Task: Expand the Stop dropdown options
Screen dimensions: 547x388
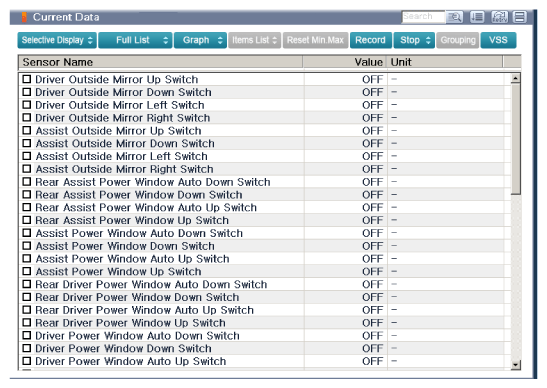Action: pos(414,40)
